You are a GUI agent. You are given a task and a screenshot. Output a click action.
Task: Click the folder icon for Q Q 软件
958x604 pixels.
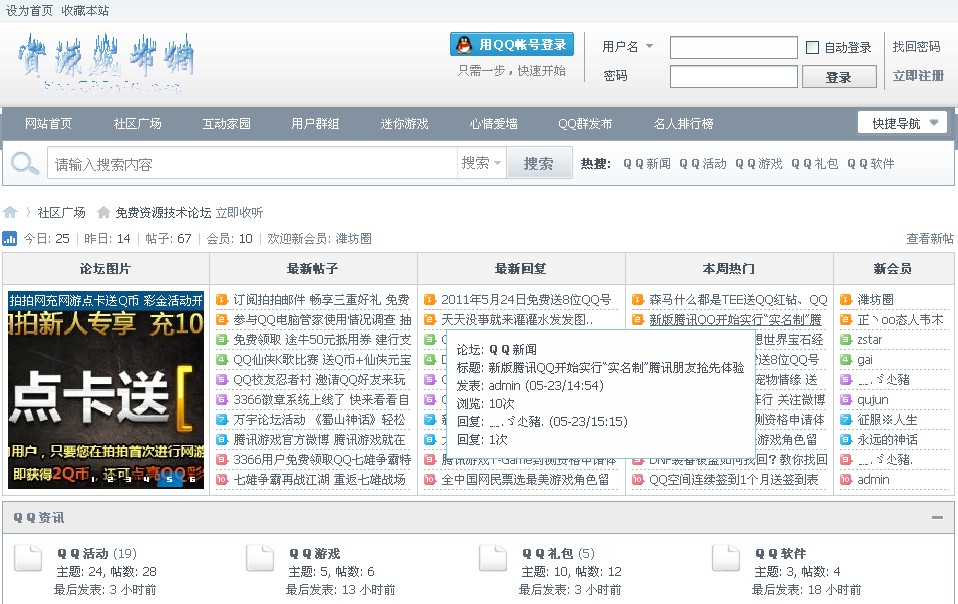pos(726,557)
